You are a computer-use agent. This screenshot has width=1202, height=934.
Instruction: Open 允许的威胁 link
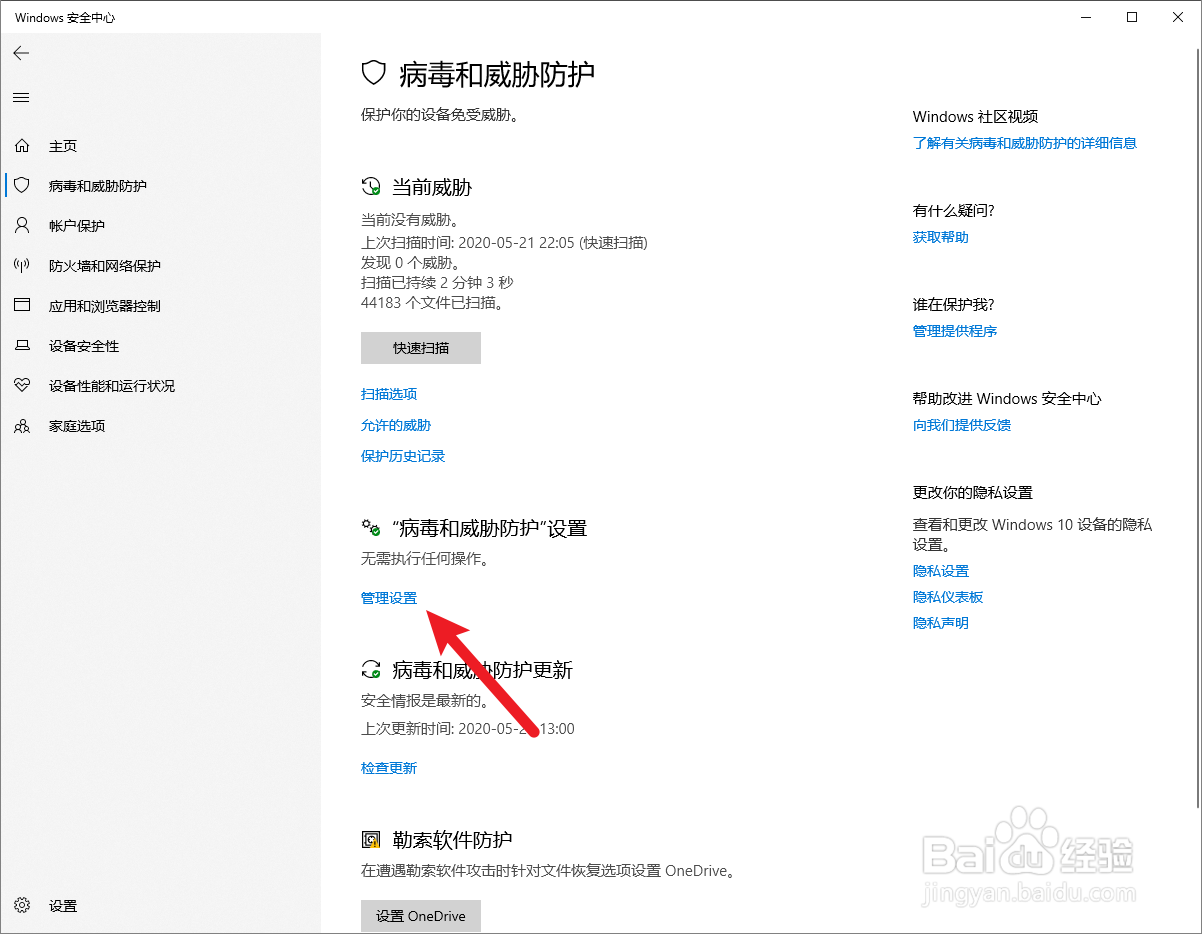396,425
